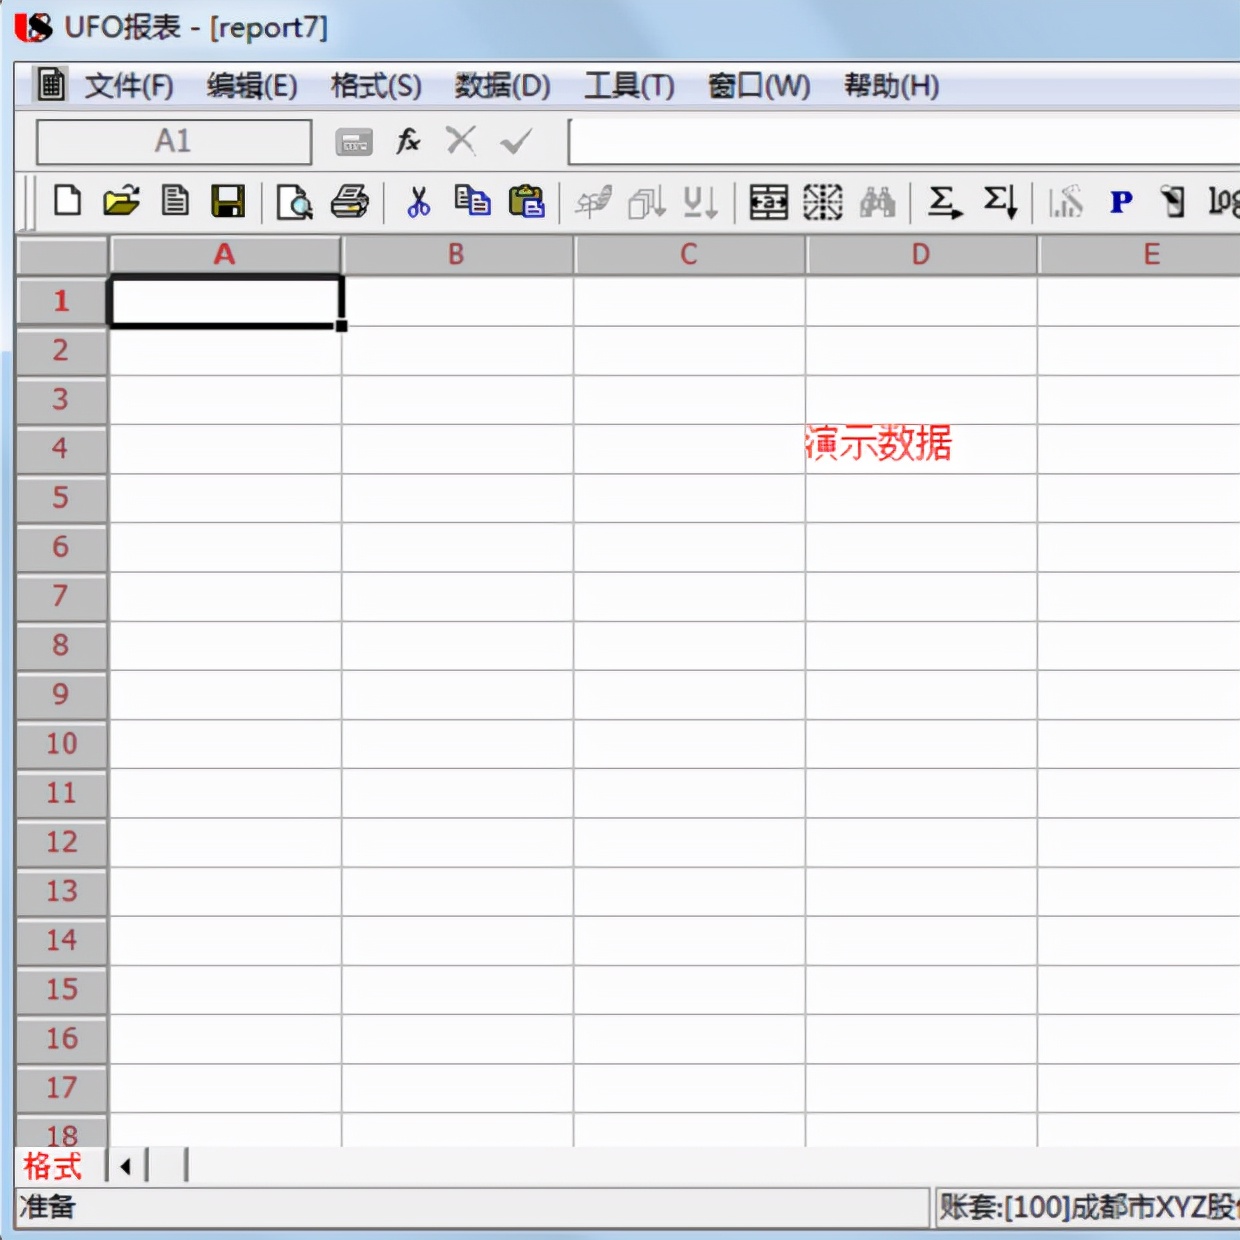Screen dimensions: 1240x1240
Task: Print the current report
Action: 351,201
